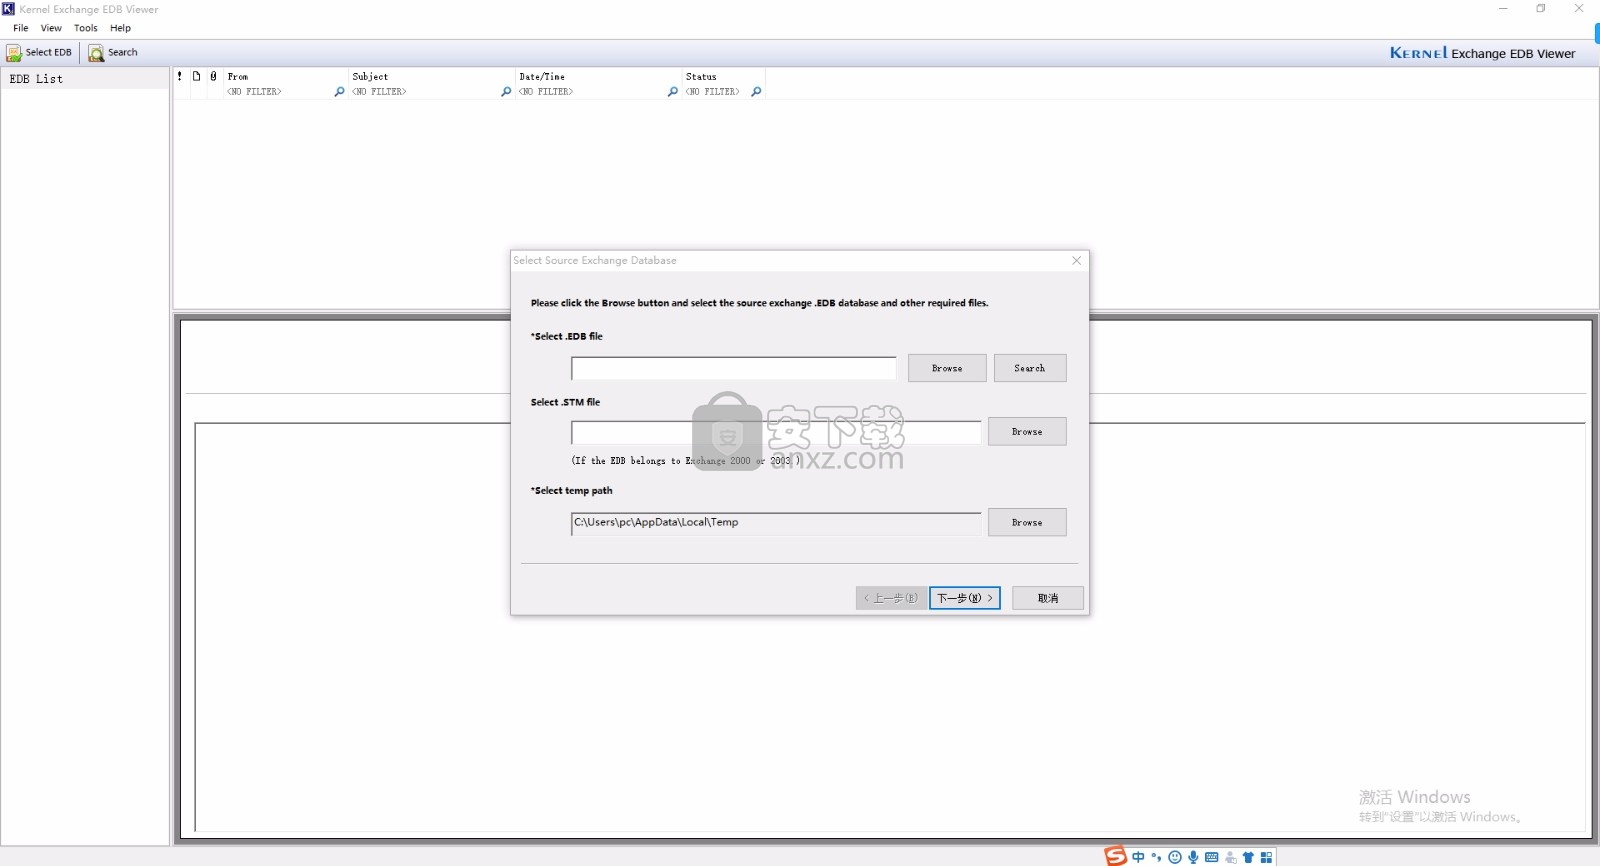
Task: Click the From filter text field
Action: tap(278, 92)
